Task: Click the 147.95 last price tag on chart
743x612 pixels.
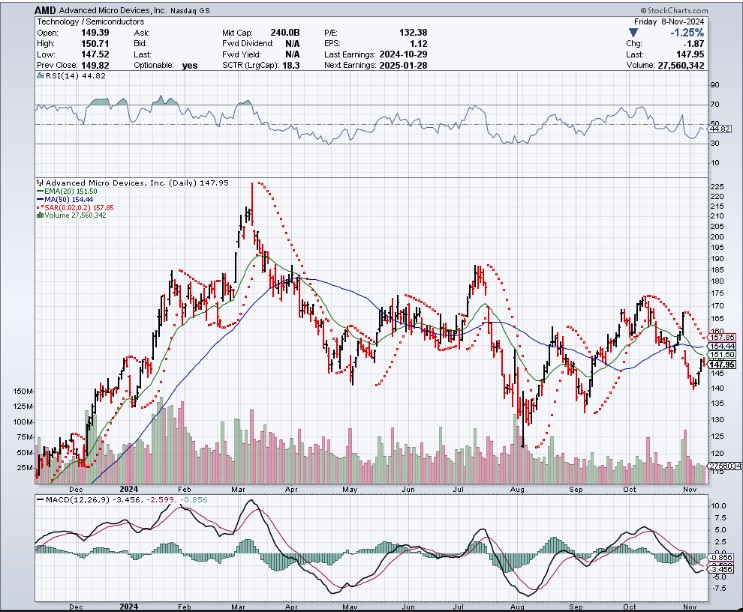Action: point(722,365)
